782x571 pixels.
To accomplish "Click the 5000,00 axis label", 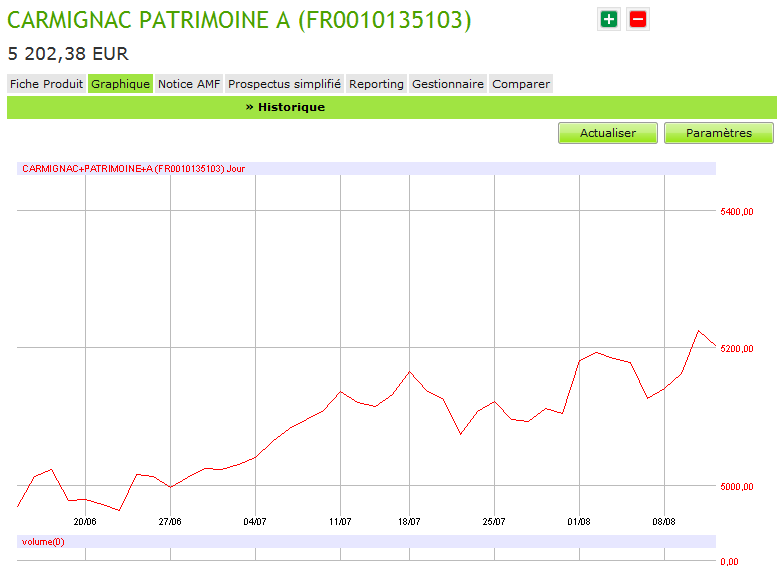I will (x=737, y=486).
